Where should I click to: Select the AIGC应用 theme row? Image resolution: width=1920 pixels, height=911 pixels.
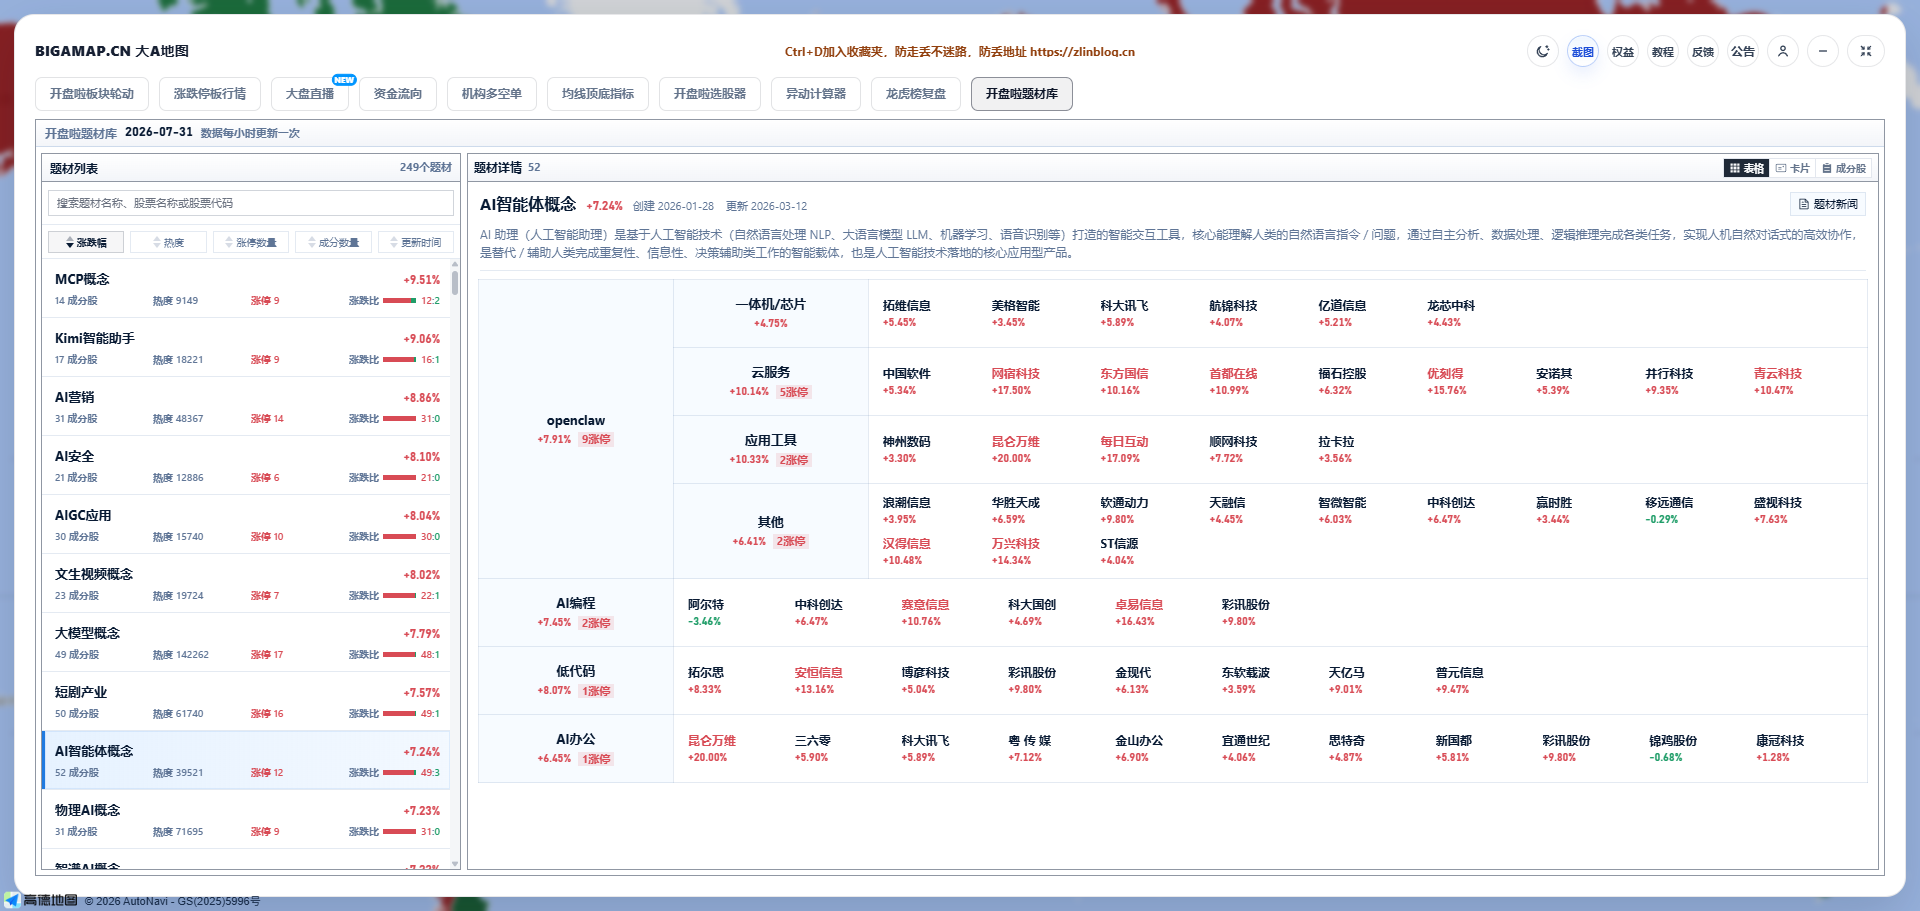click(x=247, y=525)
